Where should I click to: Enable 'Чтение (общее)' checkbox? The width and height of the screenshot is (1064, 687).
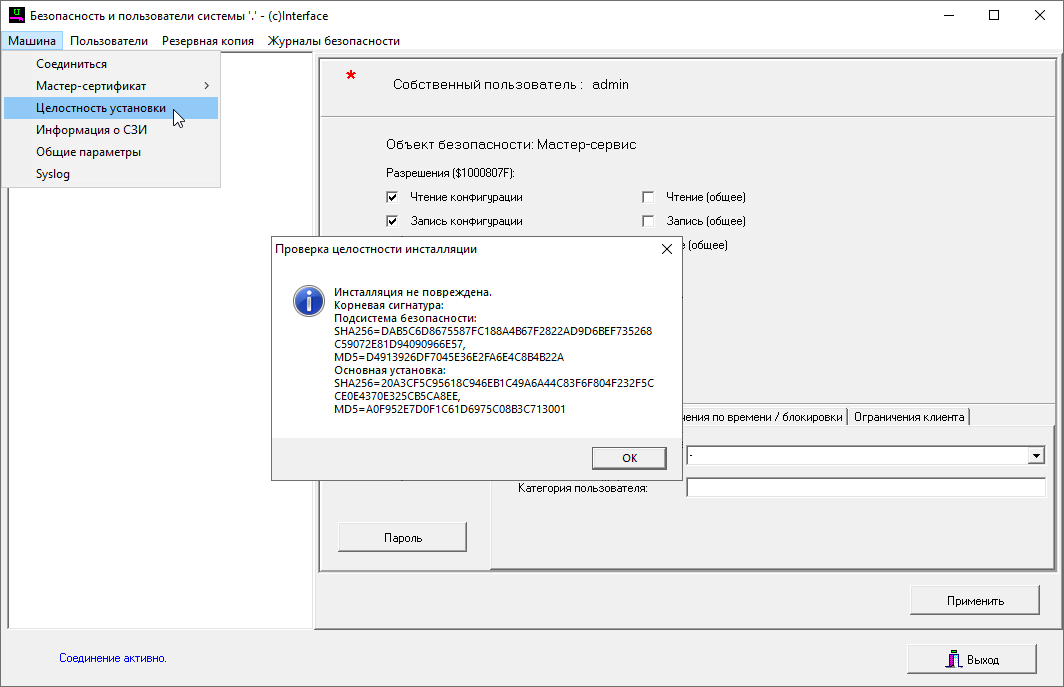click(x=648, y=197)
